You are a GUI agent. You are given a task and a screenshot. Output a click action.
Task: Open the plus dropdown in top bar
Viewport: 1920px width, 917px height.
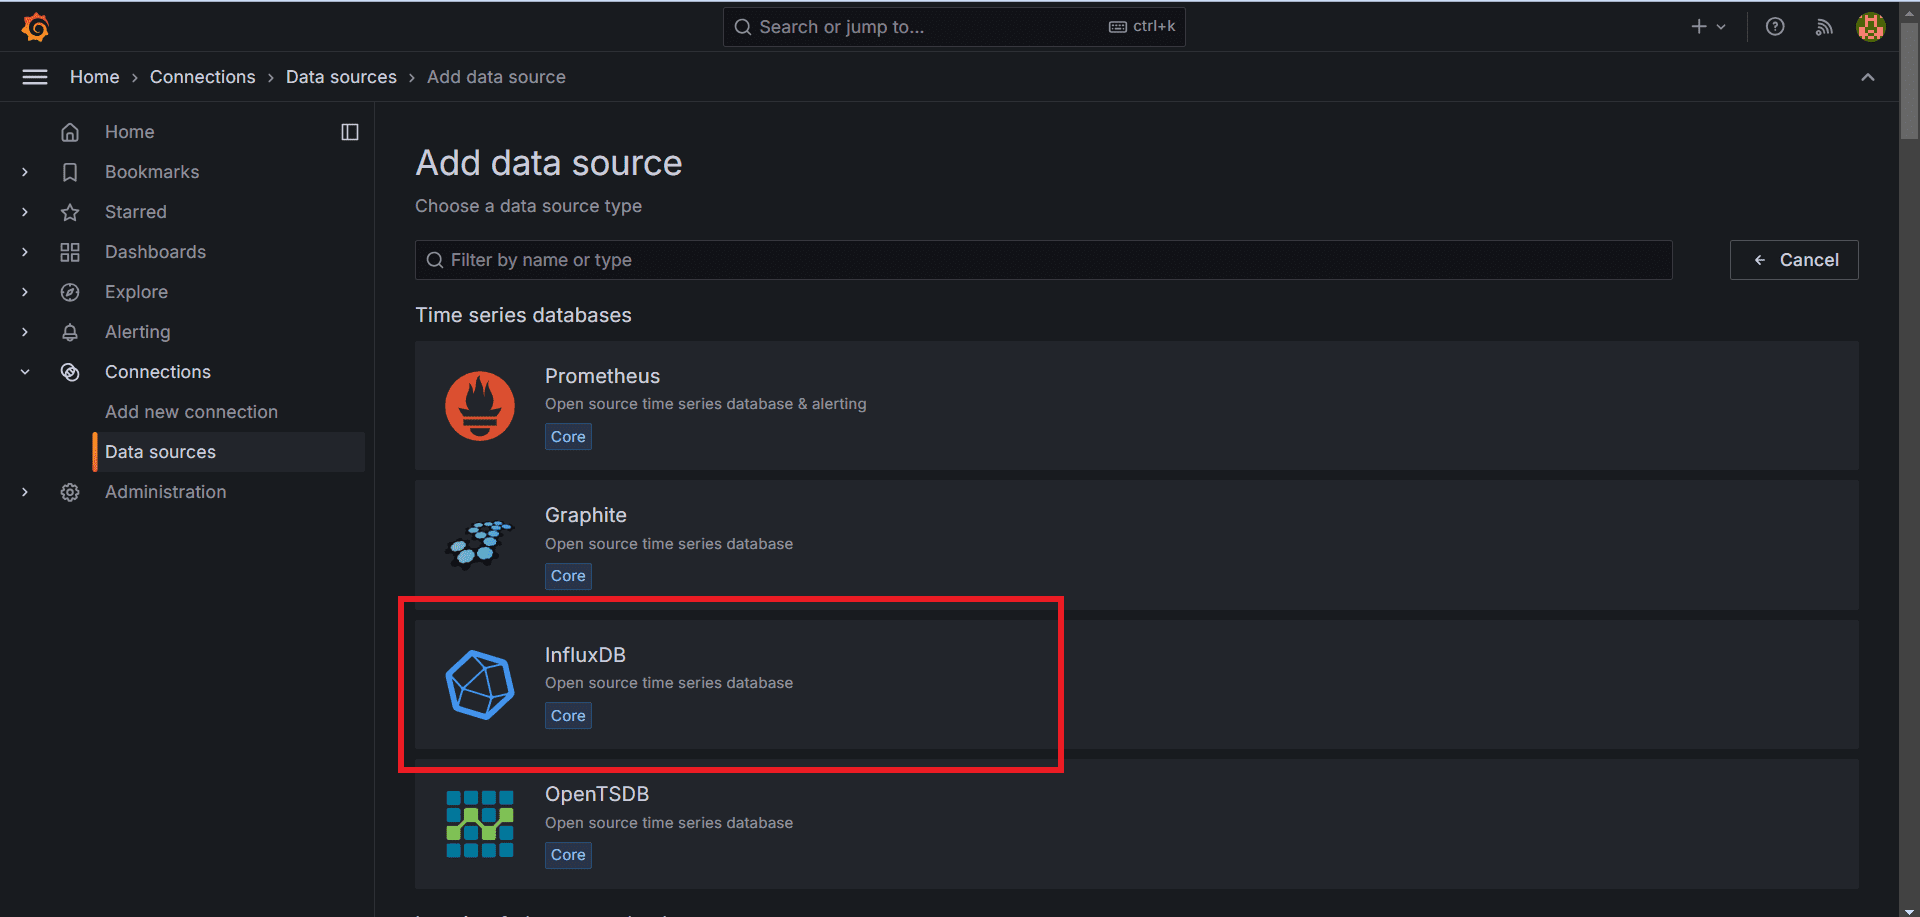(1707, 27)
